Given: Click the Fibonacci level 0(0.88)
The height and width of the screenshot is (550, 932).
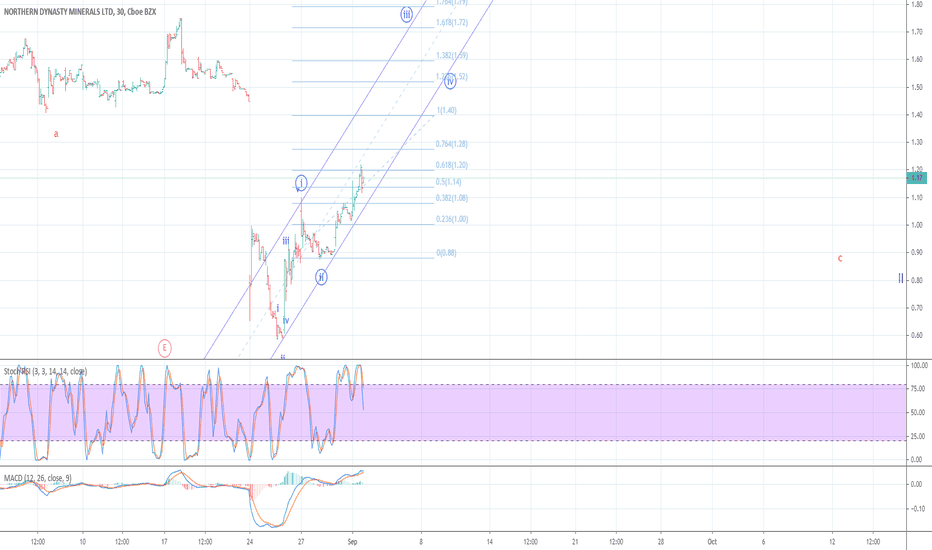Looking at the screenshot, I should pos(446,253).
